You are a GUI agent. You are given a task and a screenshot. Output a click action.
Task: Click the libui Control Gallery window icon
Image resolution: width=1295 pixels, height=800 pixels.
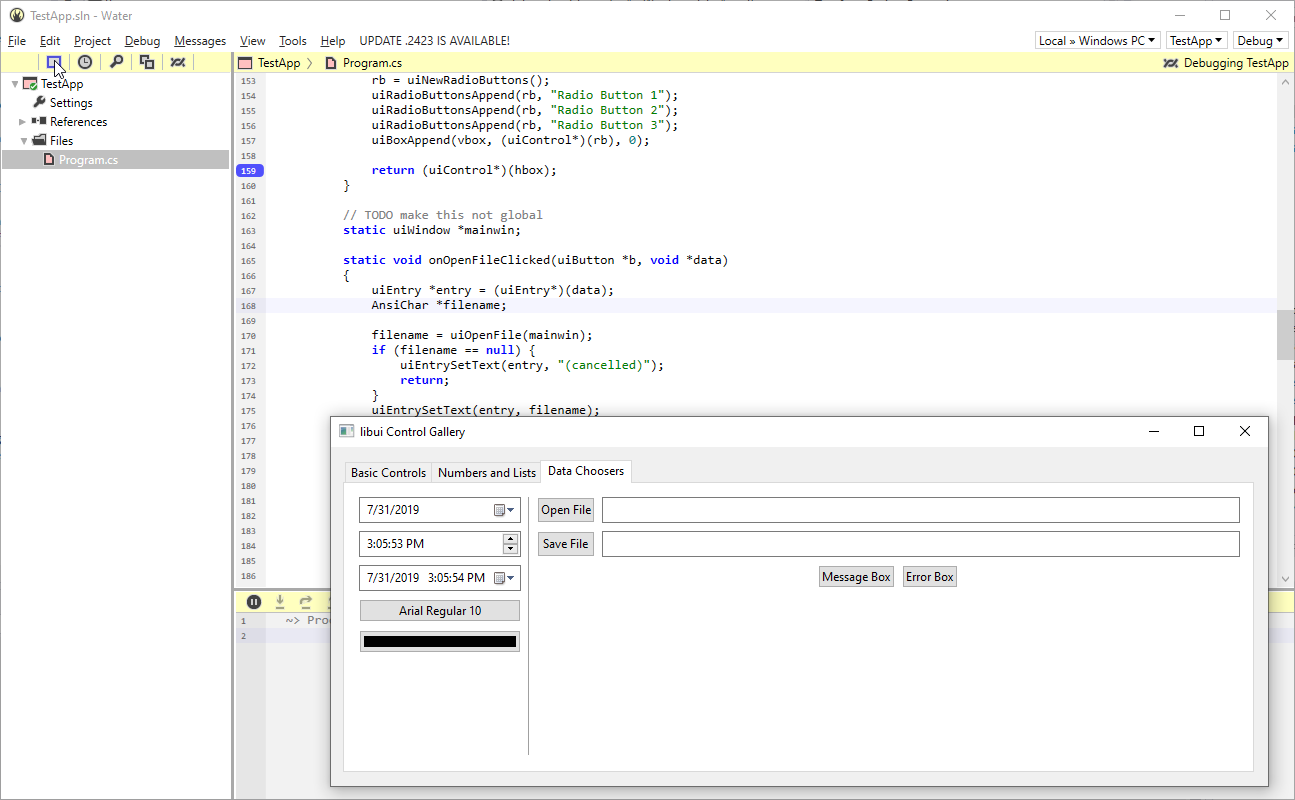click(x=347, y=431)
